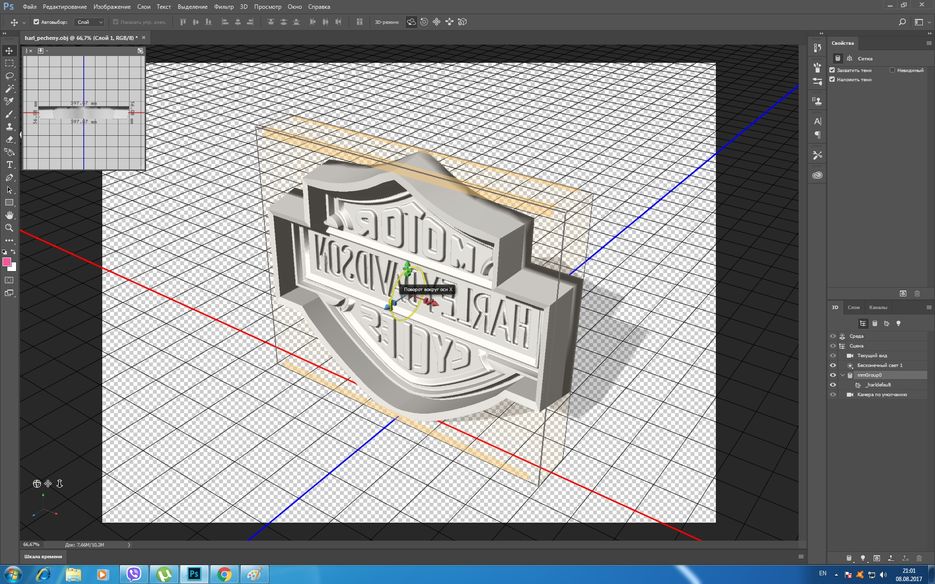Image resolution: width=935 pixels, height=584 pixels.
Task: Open the extra tools ellipsis button
Action: 9,240
